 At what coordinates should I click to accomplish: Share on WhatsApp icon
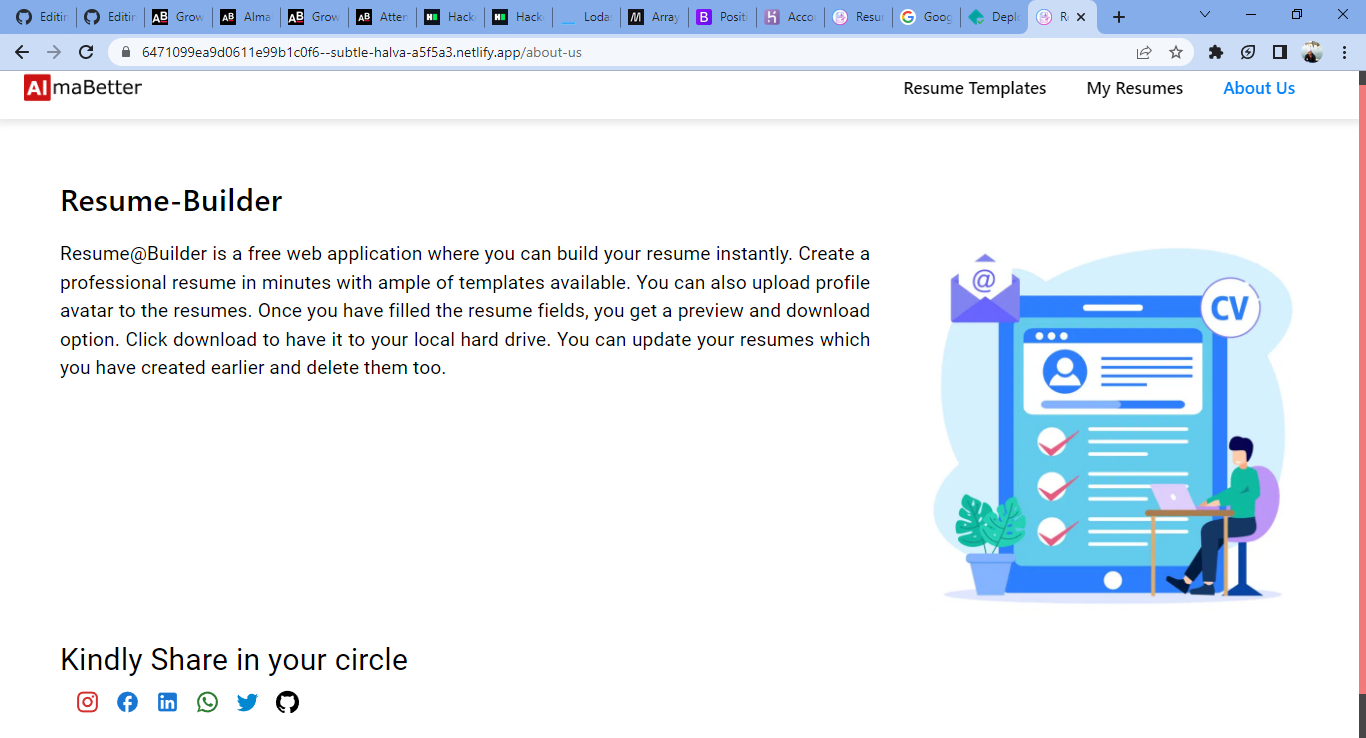click(207, 702)
